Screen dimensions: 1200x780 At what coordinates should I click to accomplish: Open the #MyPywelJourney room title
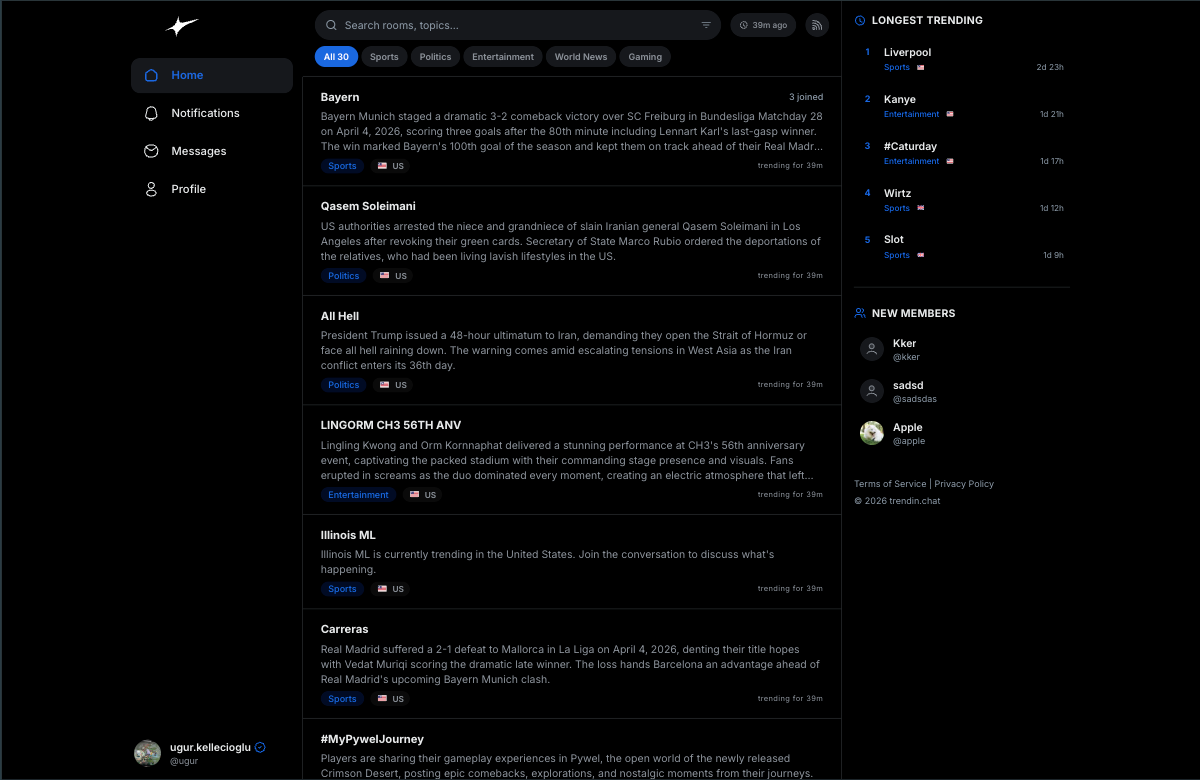click(x=372, y=739)
